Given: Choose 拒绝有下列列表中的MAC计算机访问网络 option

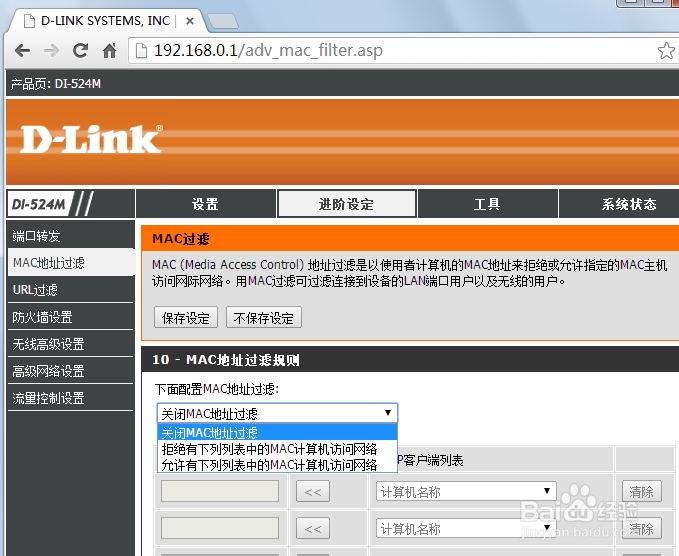Looking at the screenshot, I should click(x=277, y=449).
